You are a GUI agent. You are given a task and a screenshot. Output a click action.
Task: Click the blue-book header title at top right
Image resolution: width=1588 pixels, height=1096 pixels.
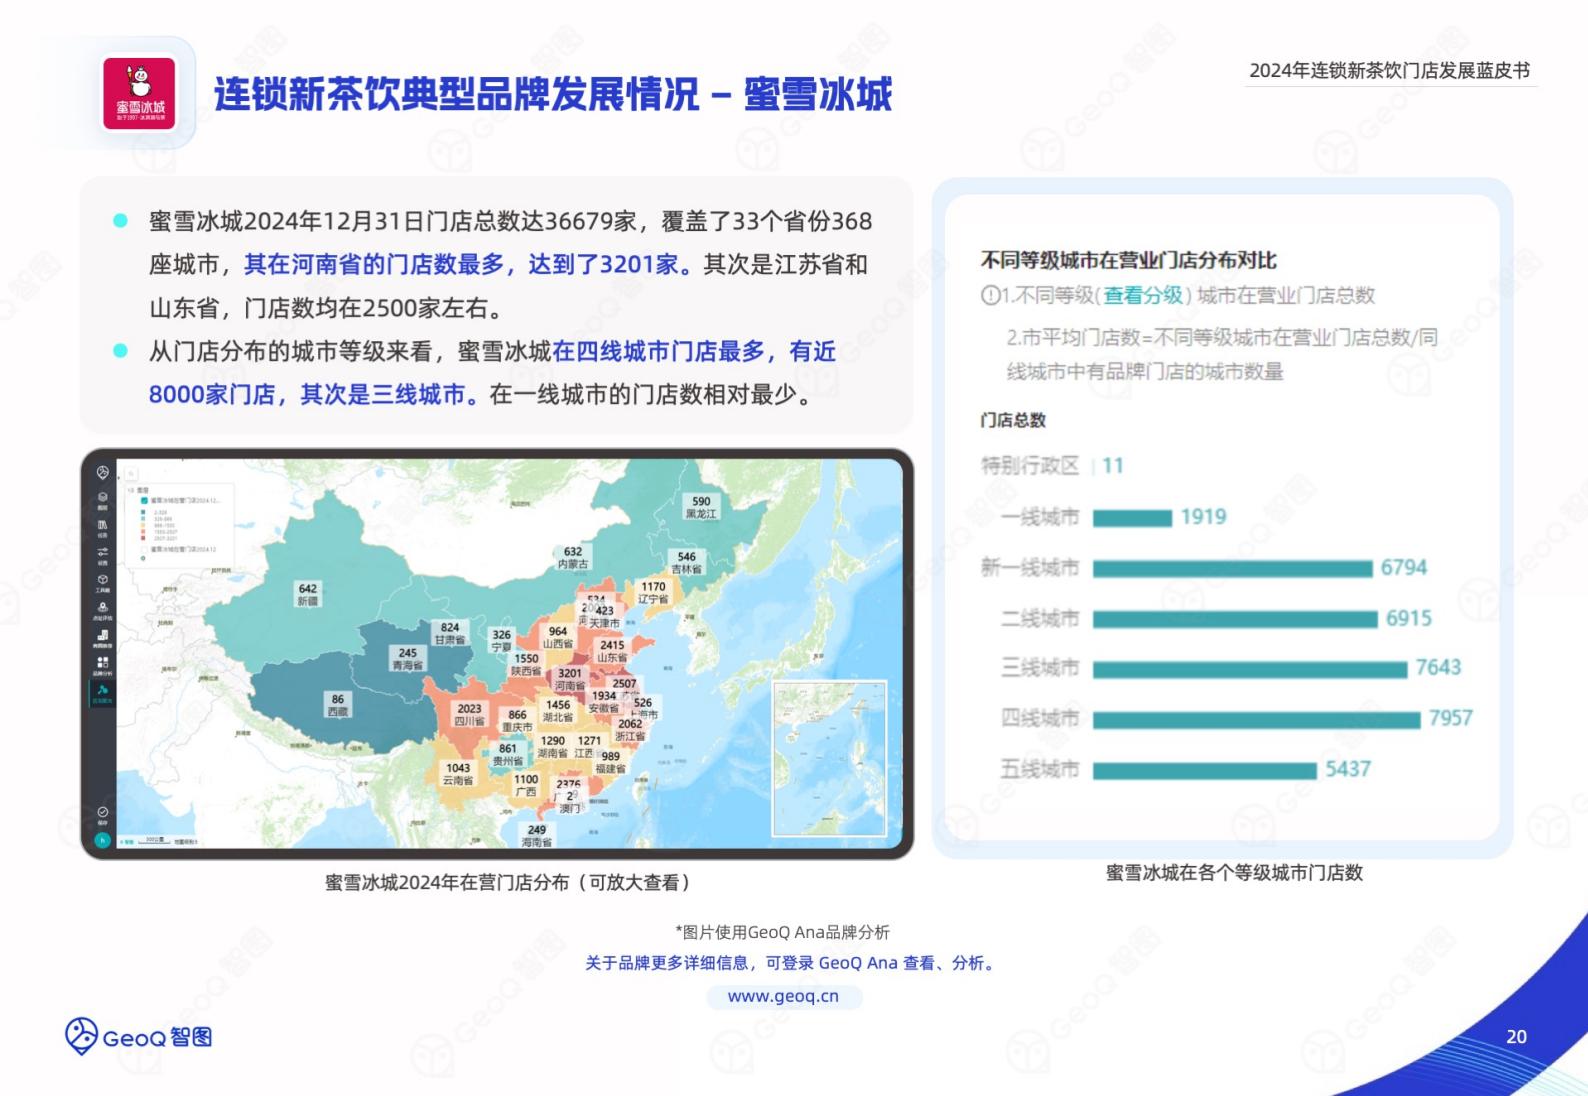tap(1389, 71)
